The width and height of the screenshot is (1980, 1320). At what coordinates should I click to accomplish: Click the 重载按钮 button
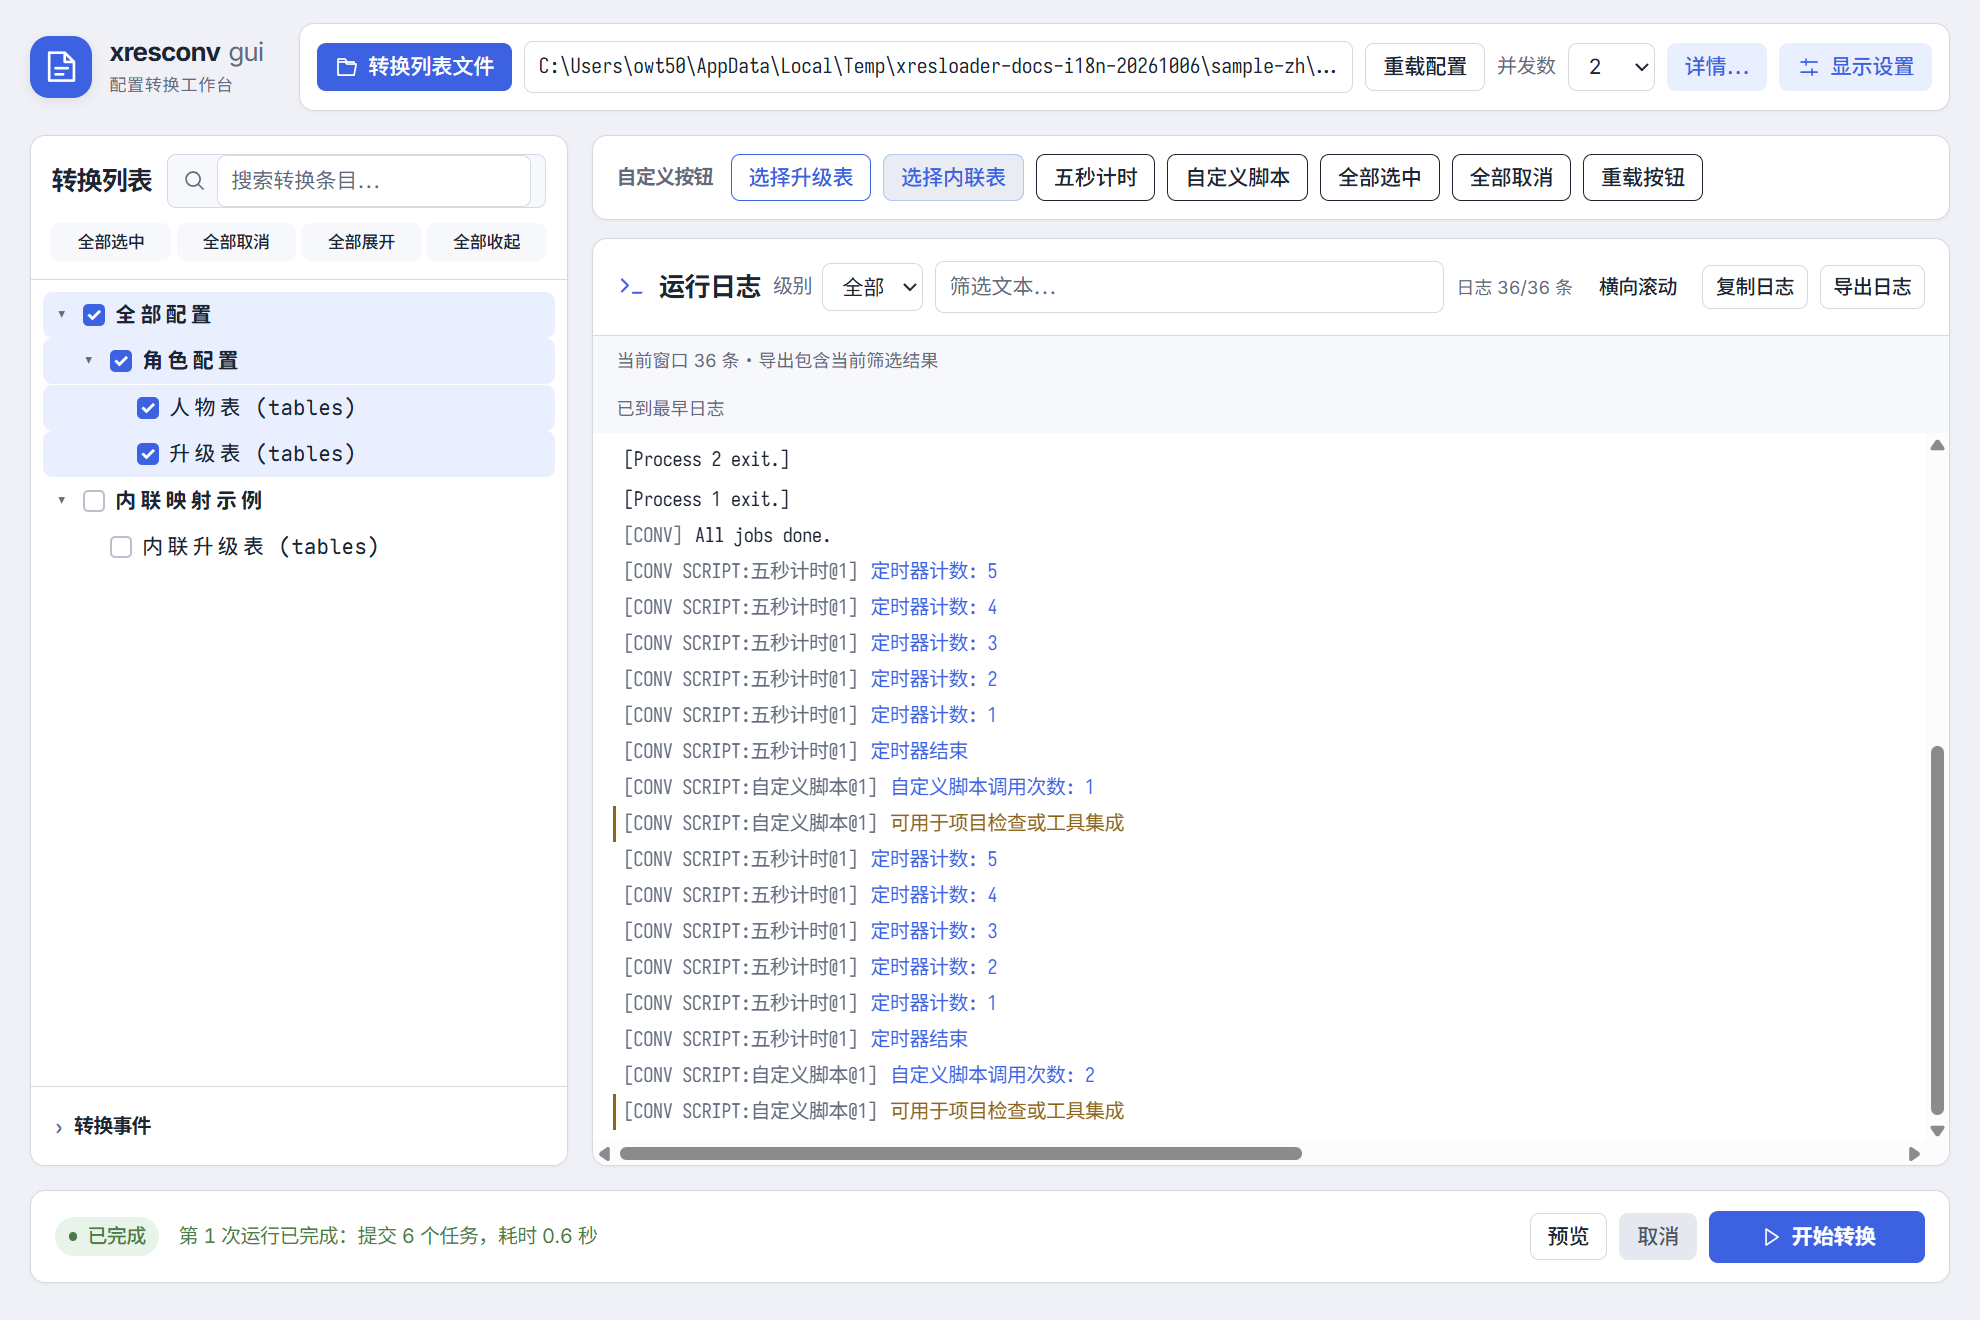(1642, 178)
